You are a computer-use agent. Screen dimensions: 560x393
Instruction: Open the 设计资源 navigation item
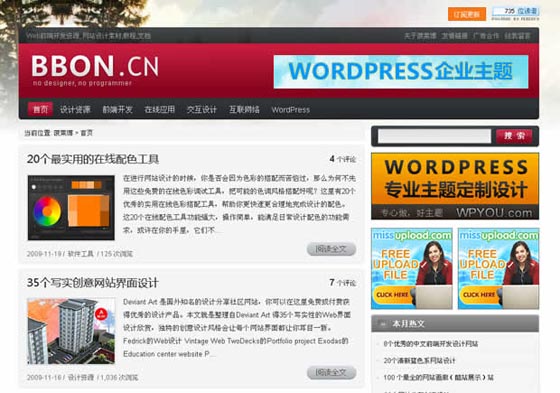(x=75, y=110)
